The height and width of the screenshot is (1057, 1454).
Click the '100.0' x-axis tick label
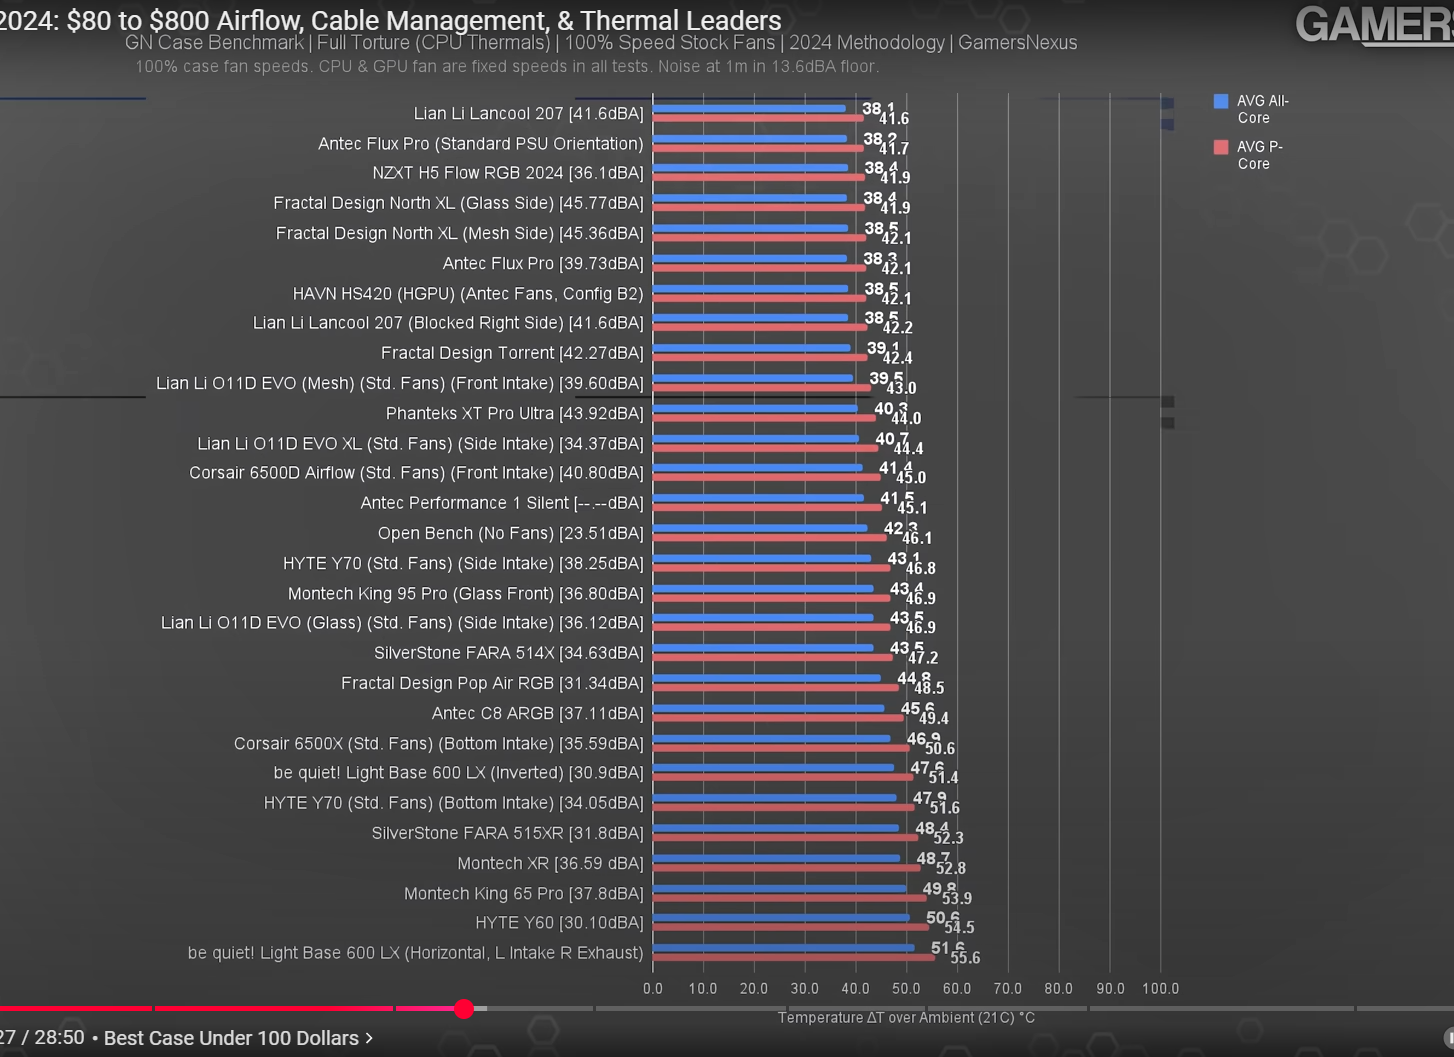coord(1160,988)
